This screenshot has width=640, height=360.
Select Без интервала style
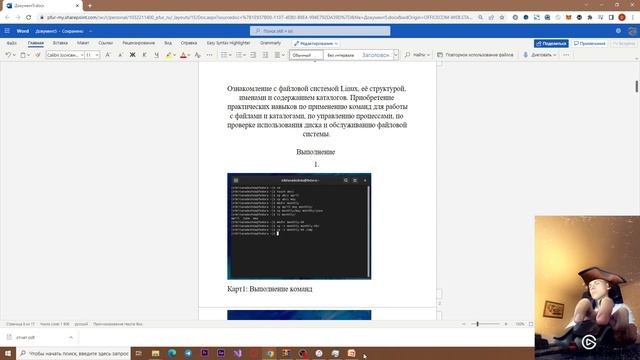point(340,55)
